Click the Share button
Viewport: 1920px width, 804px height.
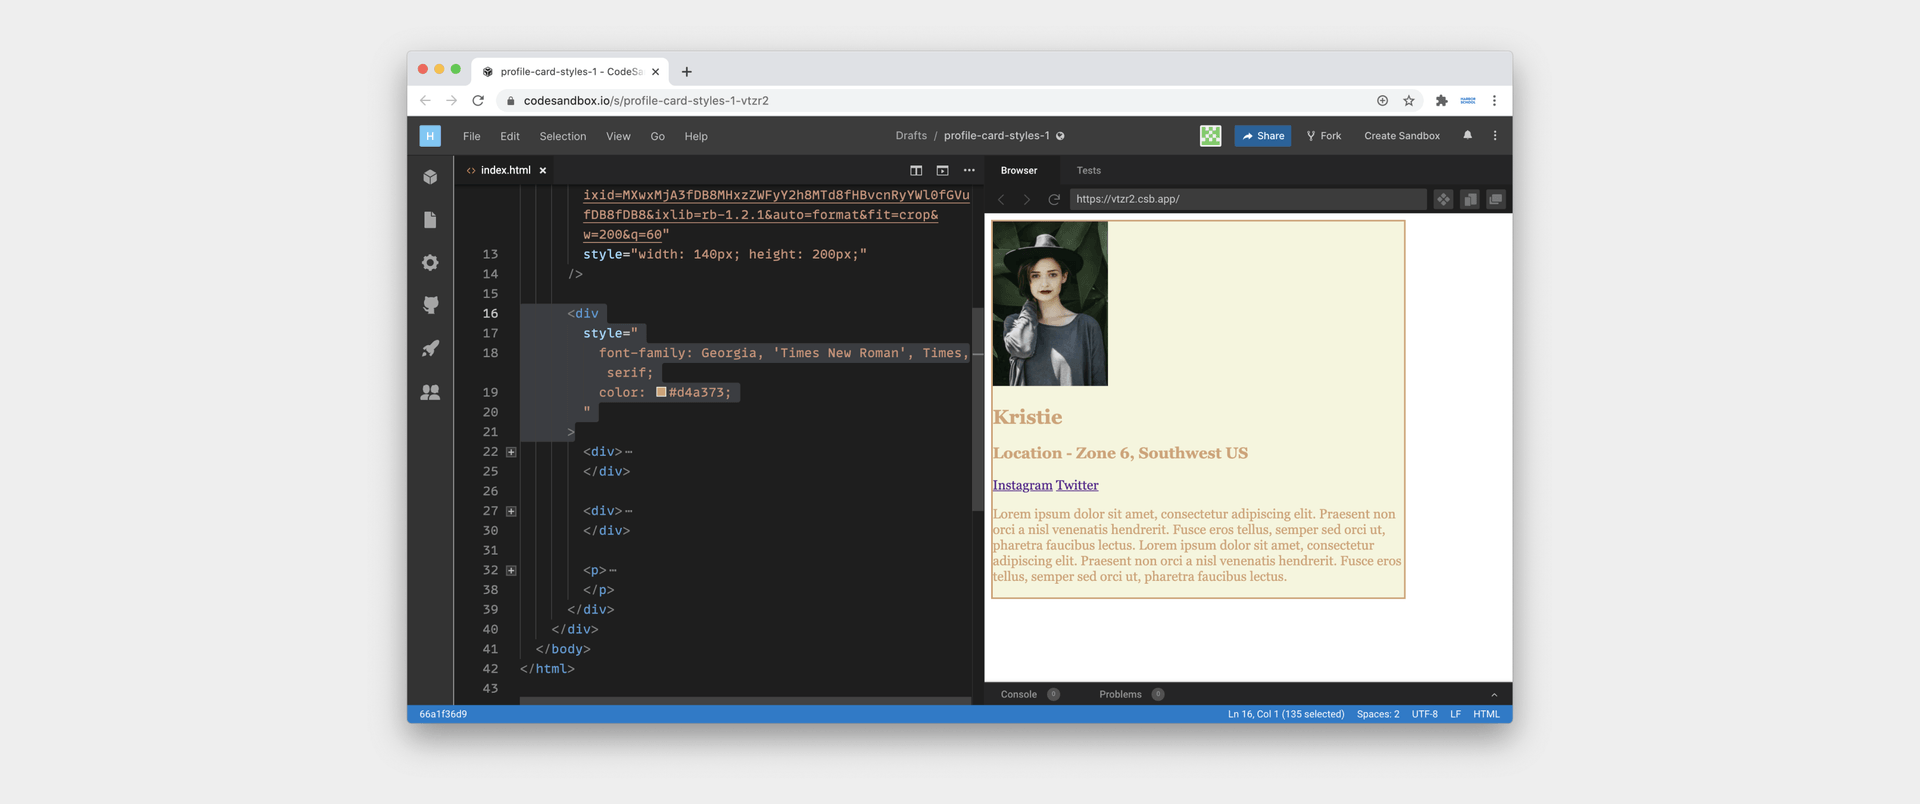click(x=1263, y=136)
